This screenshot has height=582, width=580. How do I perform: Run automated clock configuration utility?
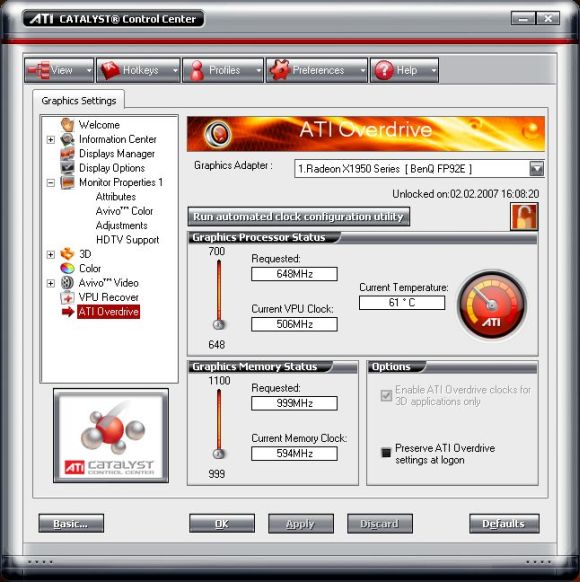pyautogui.click(x=298, y=216)
